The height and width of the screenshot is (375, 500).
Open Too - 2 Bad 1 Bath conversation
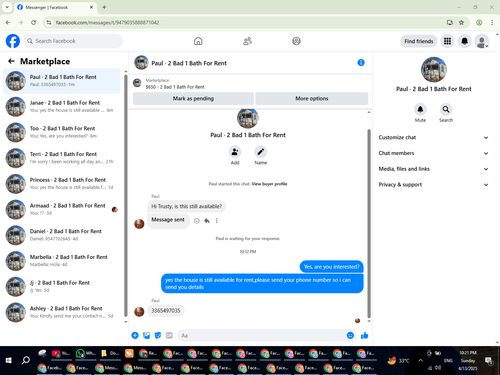coord(62,132)
